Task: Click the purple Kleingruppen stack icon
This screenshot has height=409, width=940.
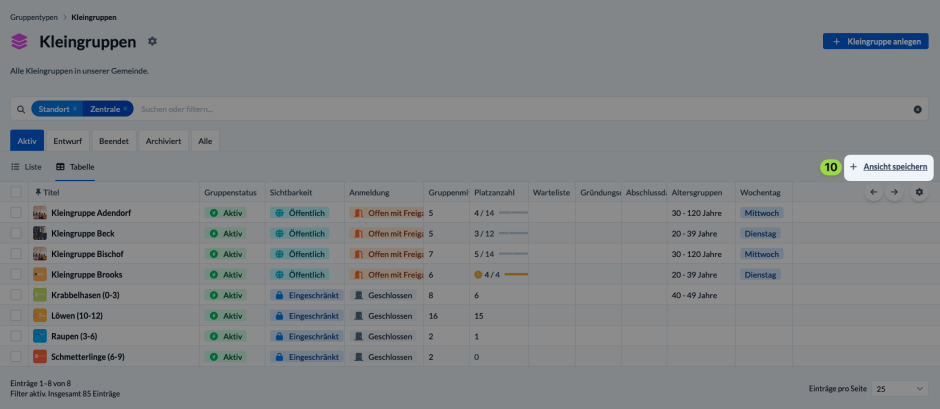Action: (19, 41)
